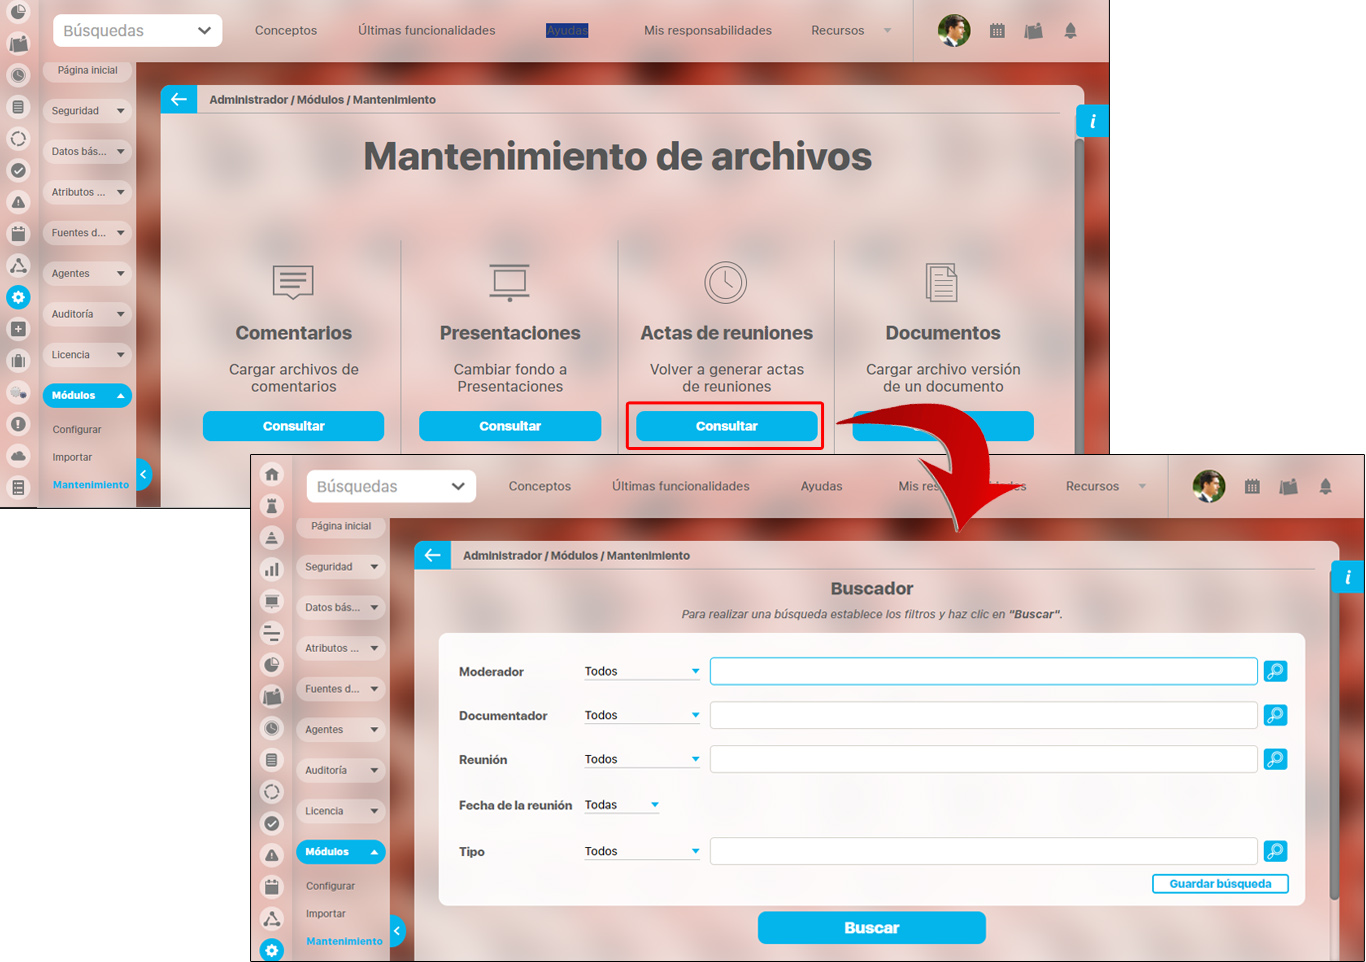
Task: Click the Documentos page icon
Action: (x=942, y=283)
